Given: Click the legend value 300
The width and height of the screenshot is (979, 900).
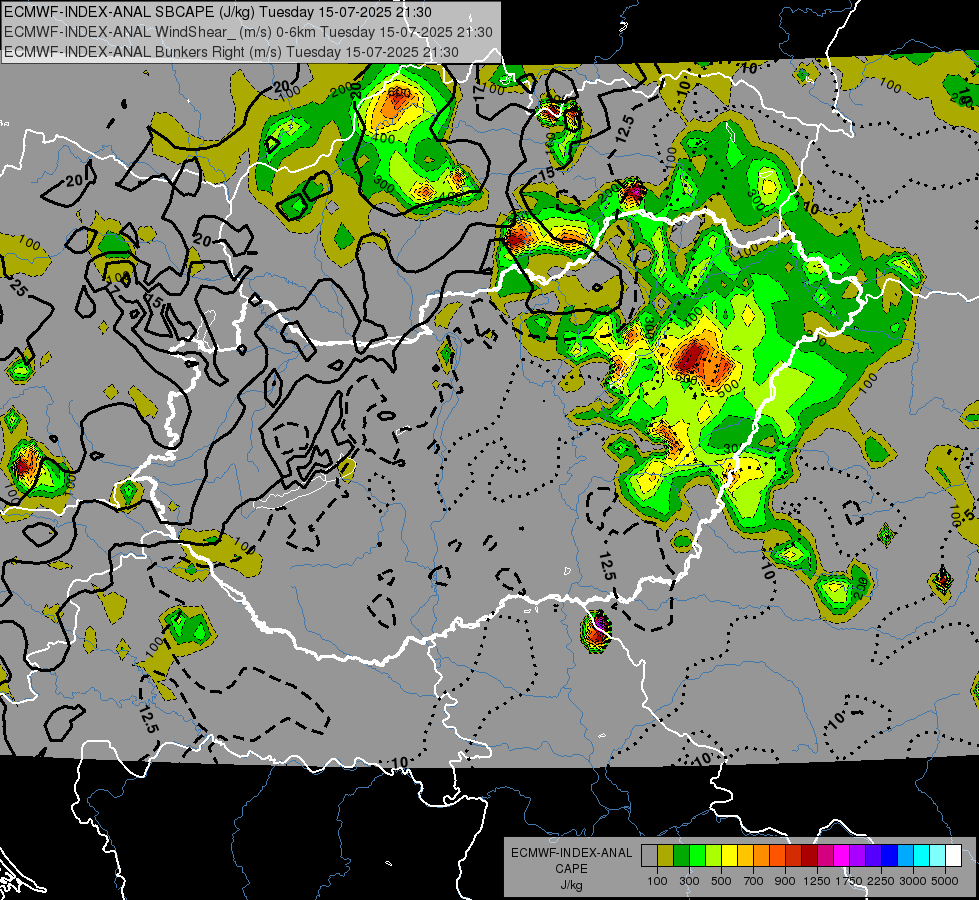Looking at the screenshot, I should point(689,881).
